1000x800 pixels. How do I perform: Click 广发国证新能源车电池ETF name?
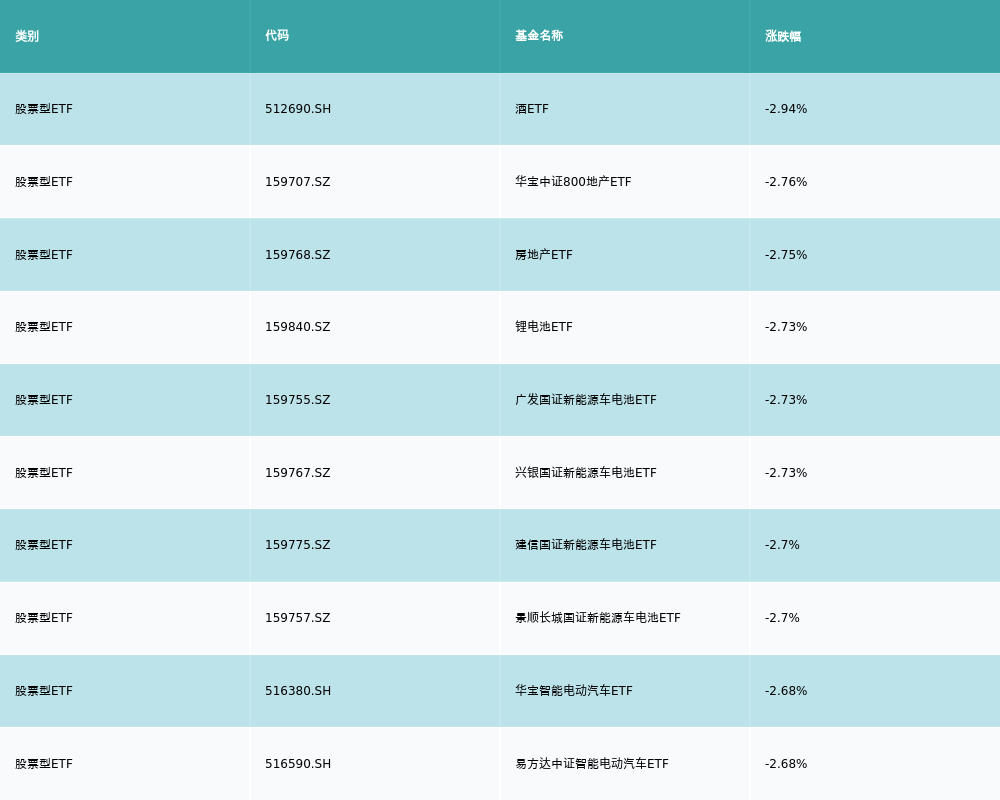pos(585,400)
